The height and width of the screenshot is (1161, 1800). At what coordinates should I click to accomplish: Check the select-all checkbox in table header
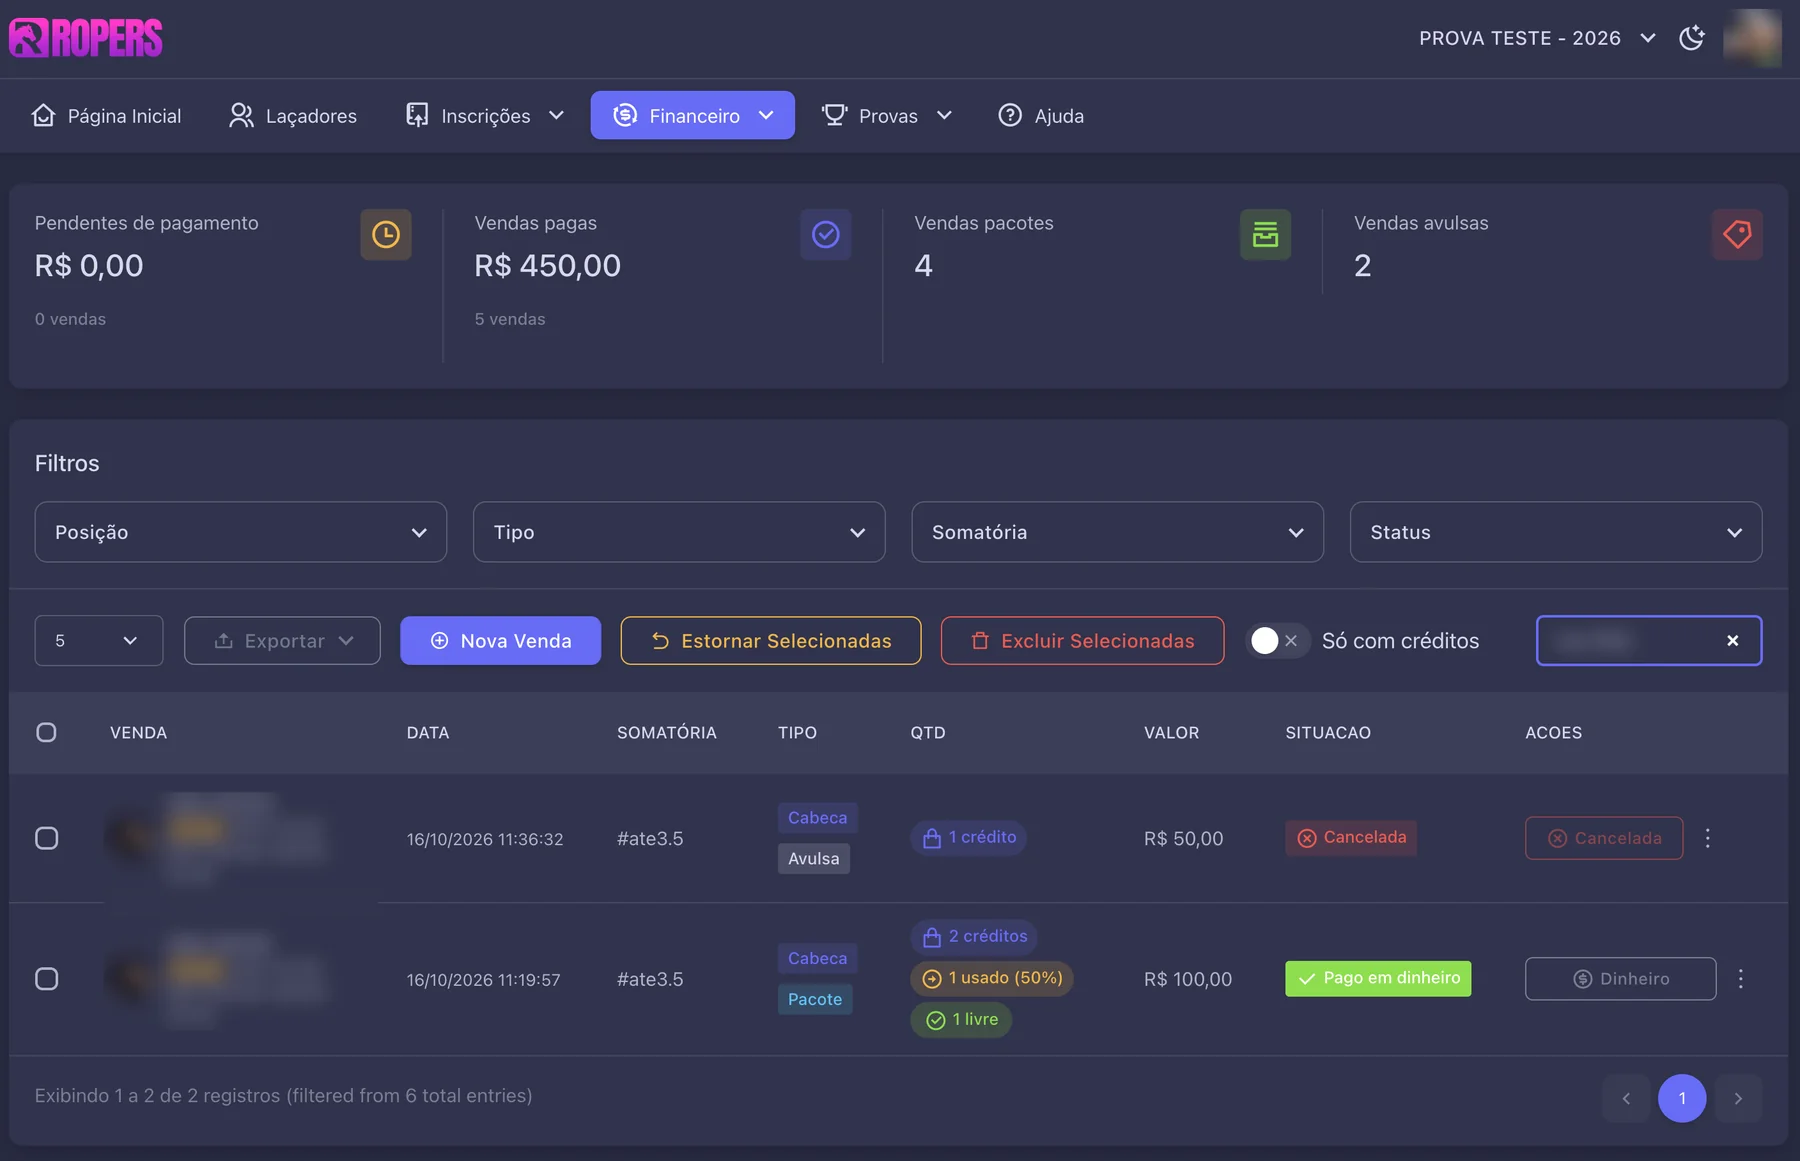click(46, 732)
